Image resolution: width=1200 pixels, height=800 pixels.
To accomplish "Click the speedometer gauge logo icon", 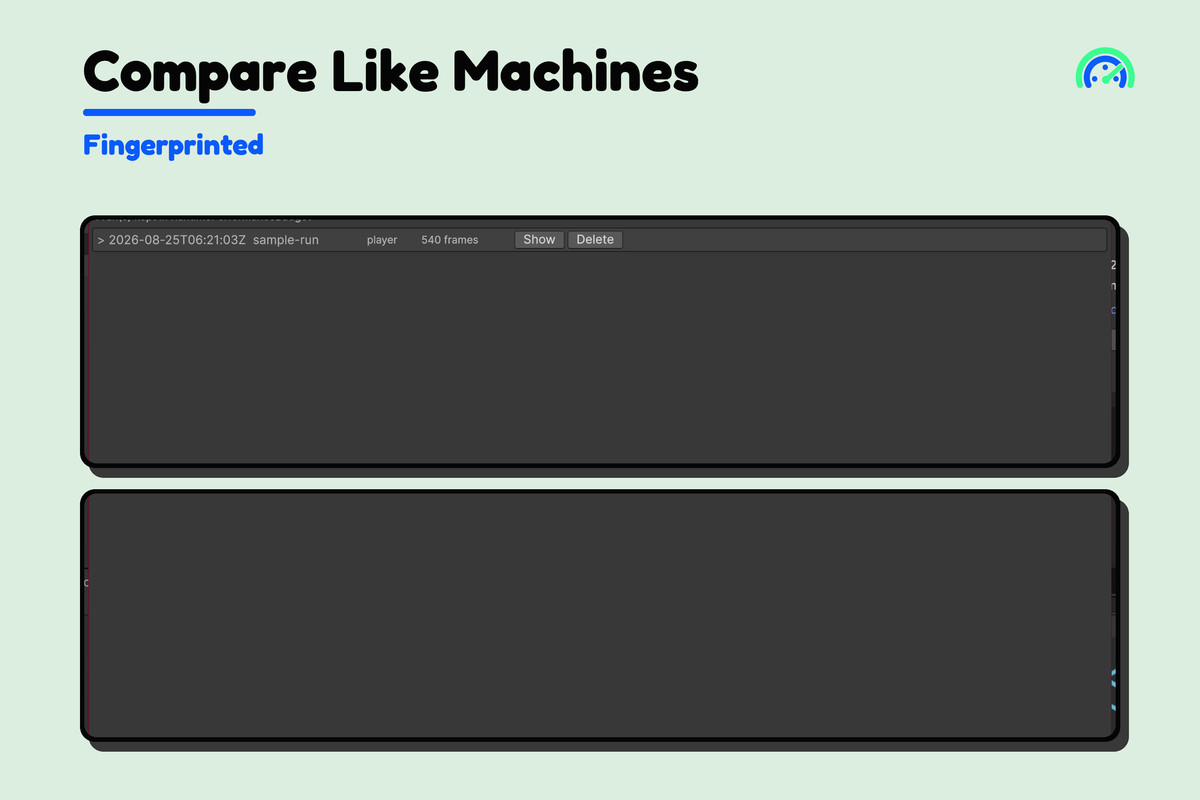I will [x=1105, y=69].
